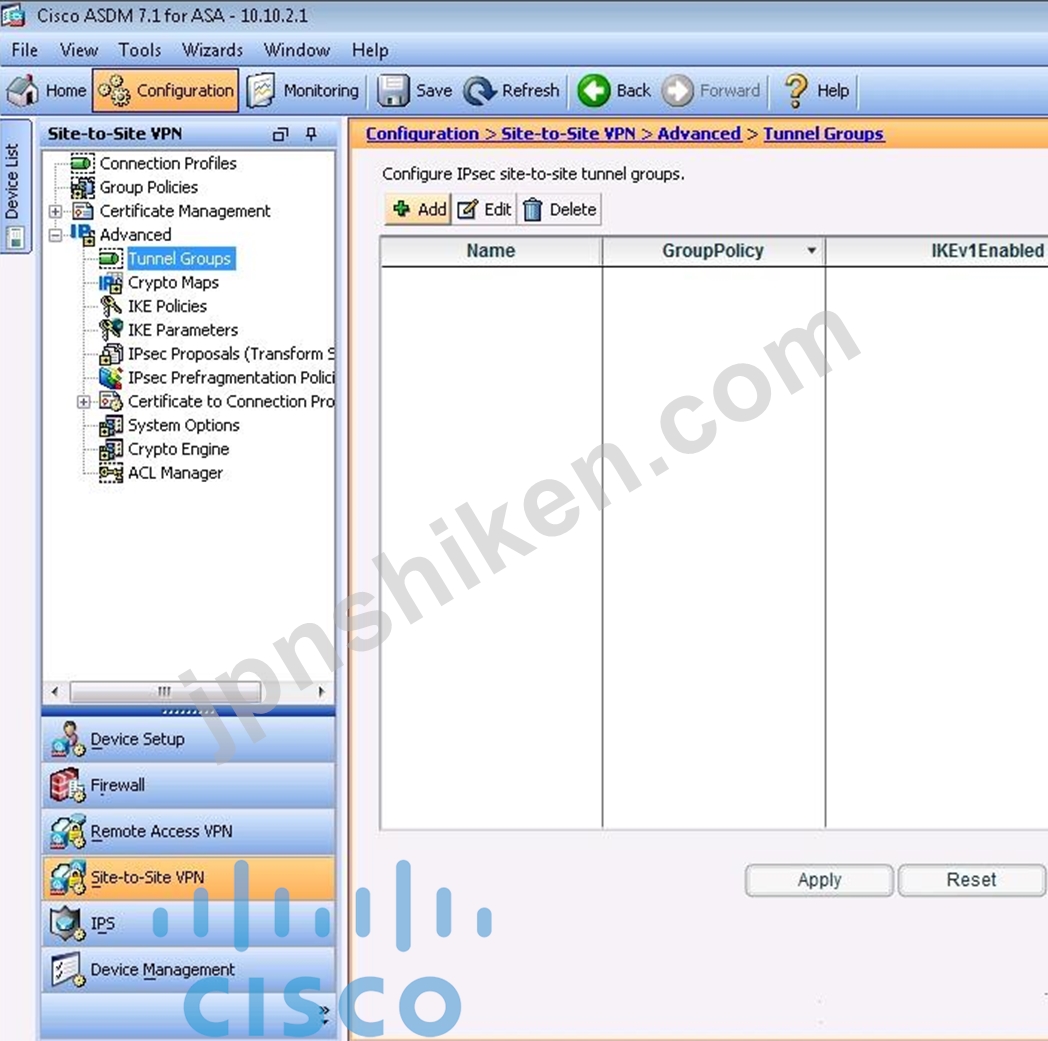Screen dimensions: 1048x1041
Task: Click the ACL Manager icon
Action: 111,473
